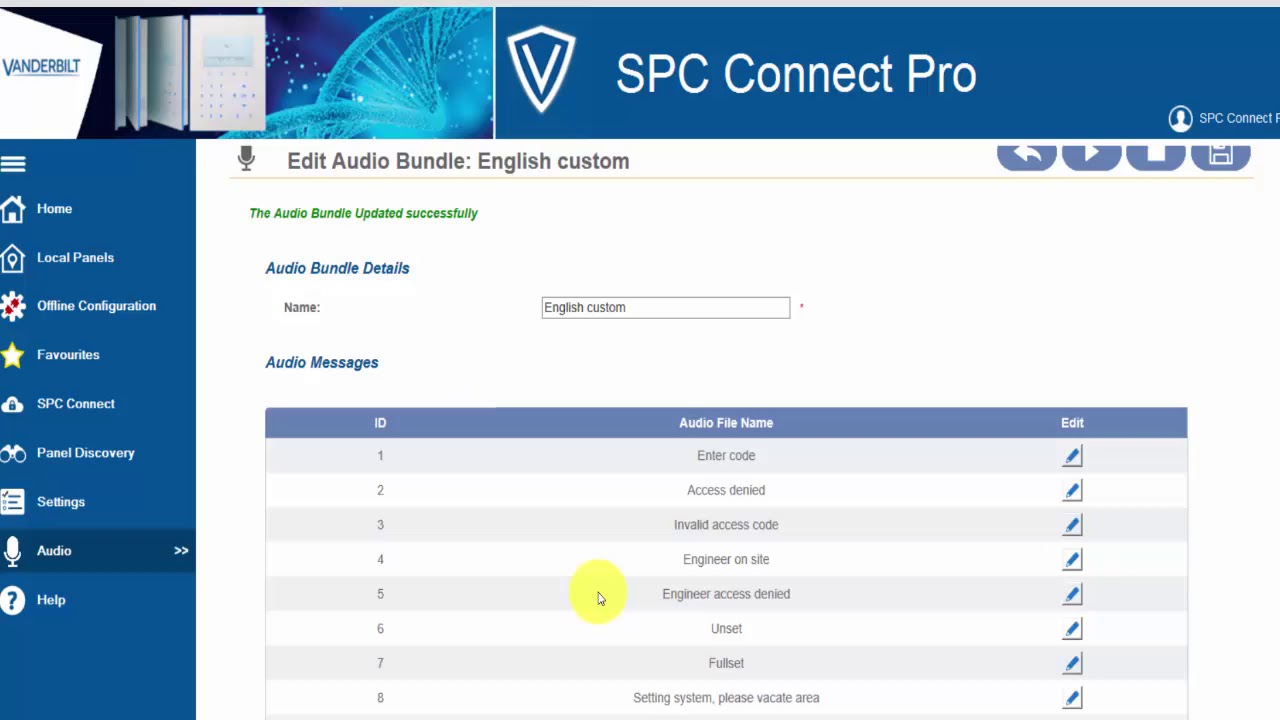Click the back arrow button

[x=1027, y=156]
